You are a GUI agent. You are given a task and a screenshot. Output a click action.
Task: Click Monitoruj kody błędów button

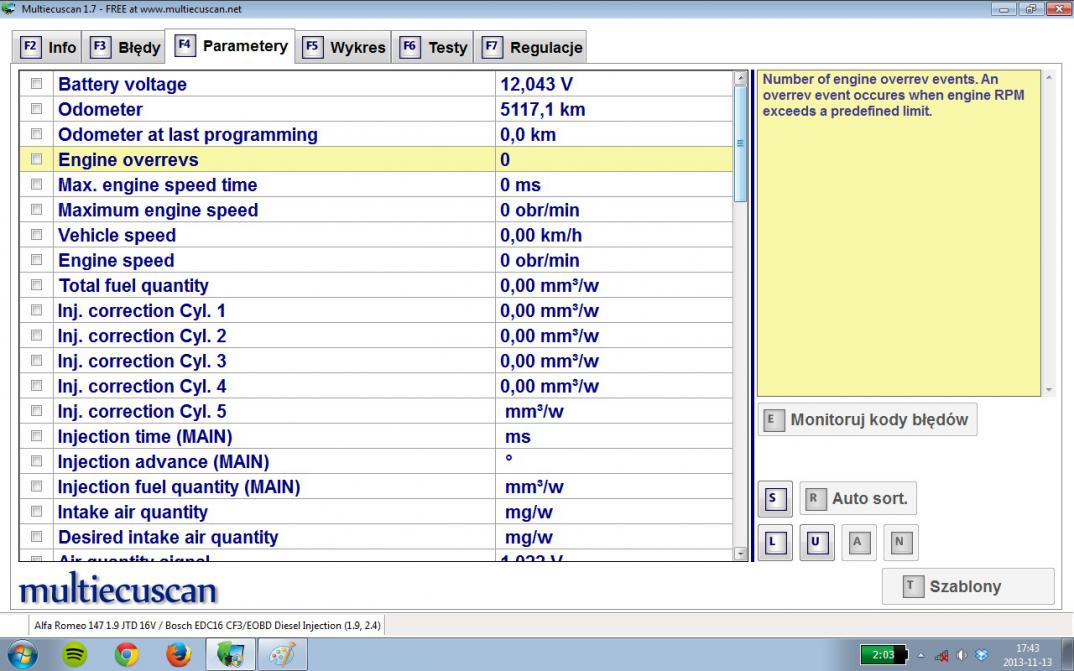[x=867, y=420]
